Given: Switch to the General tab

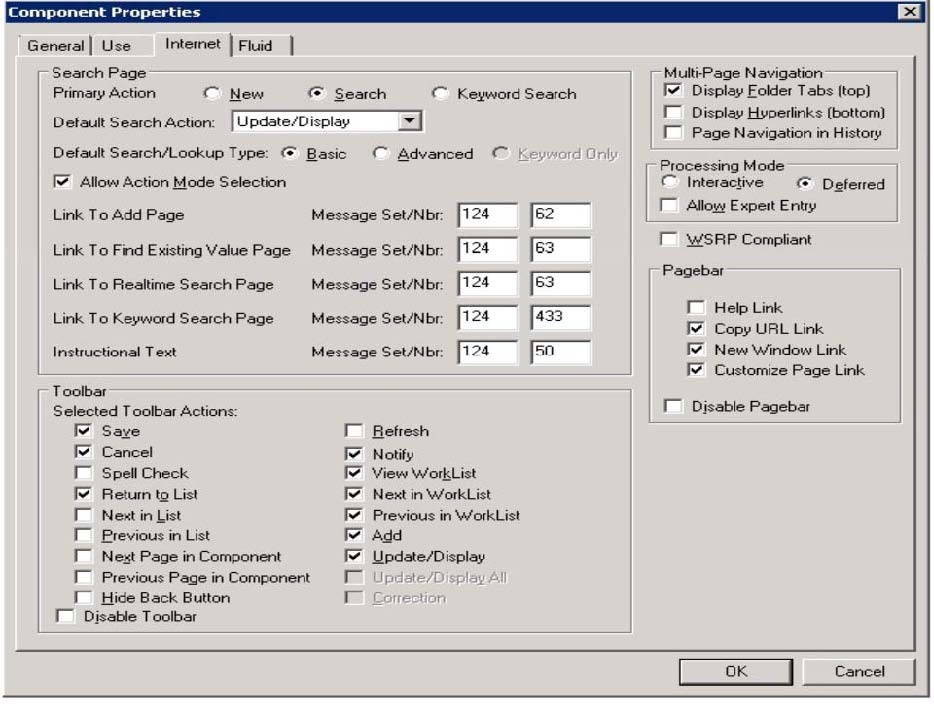Looking at the screenshot, I should 55,46.
